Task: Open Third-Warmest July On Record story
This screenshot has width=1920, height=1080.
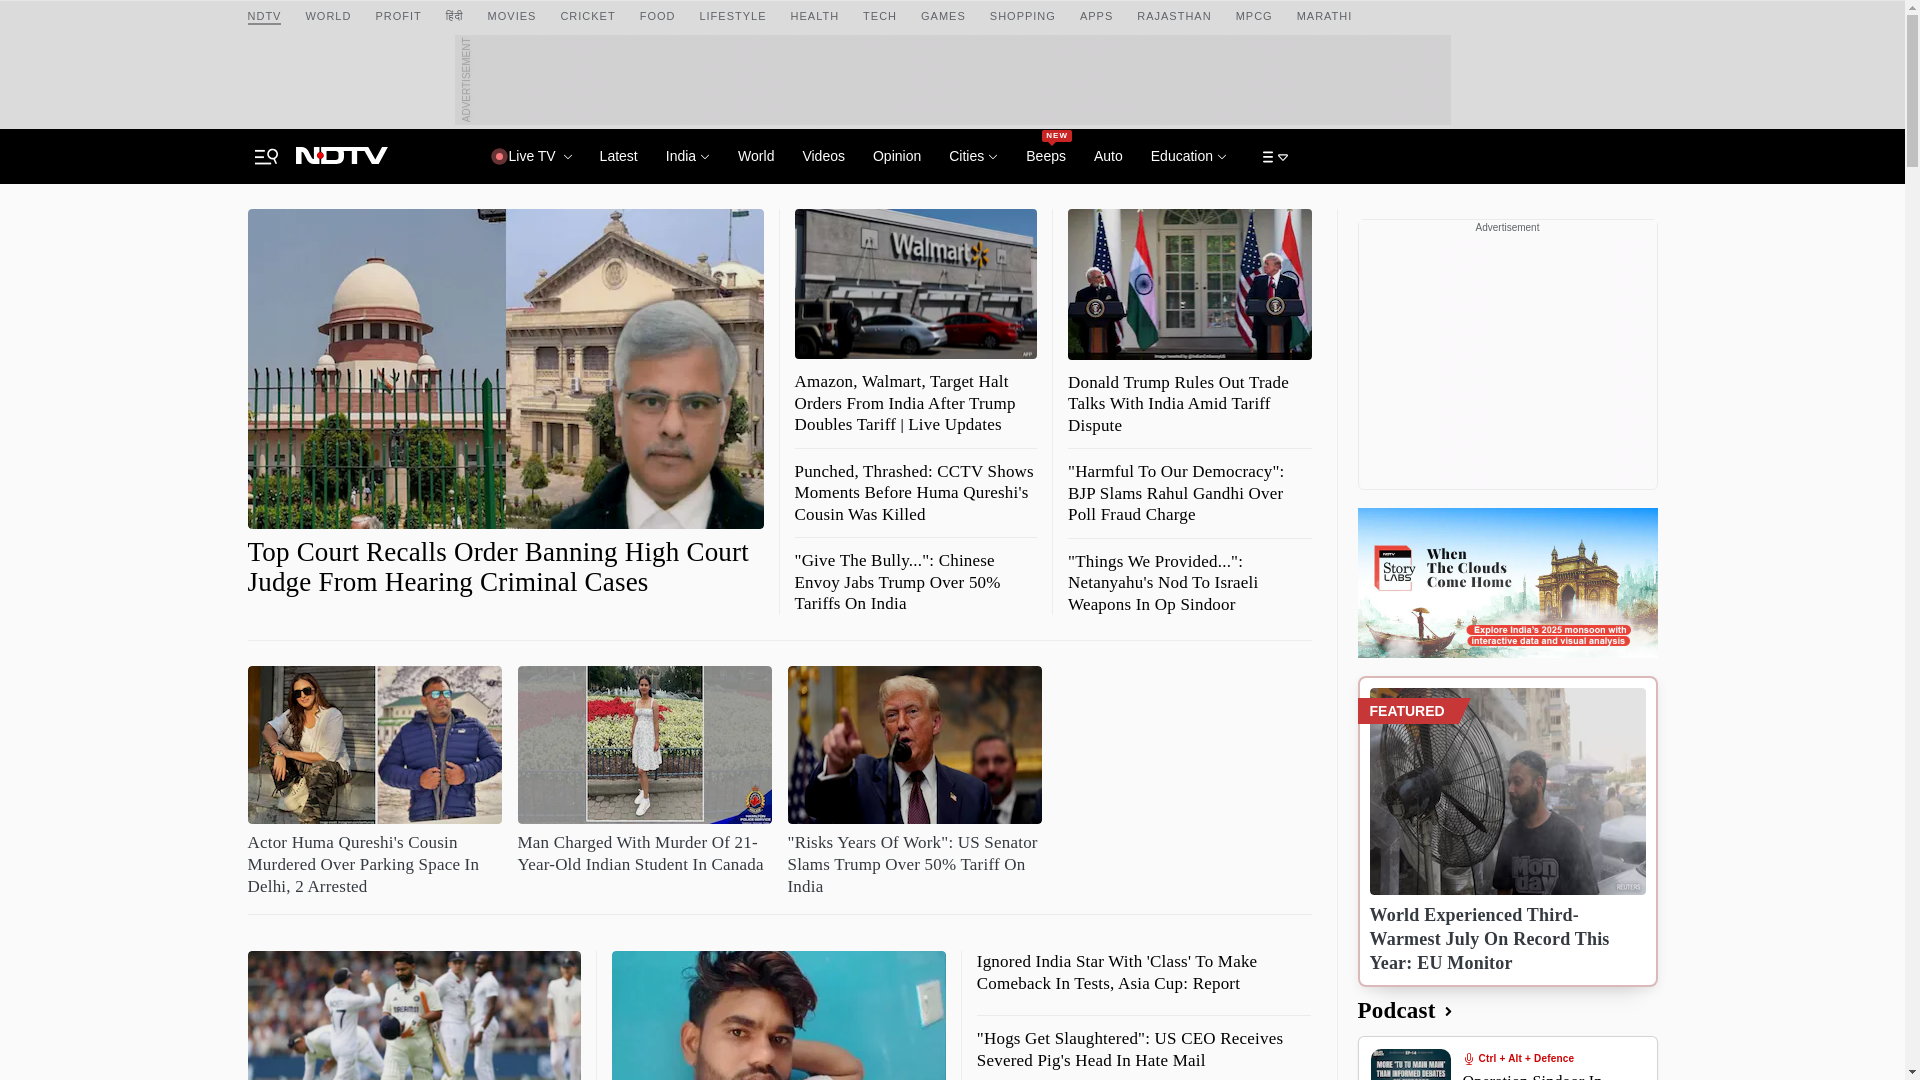Action: pyautogui.click(x=1489, y=939)
